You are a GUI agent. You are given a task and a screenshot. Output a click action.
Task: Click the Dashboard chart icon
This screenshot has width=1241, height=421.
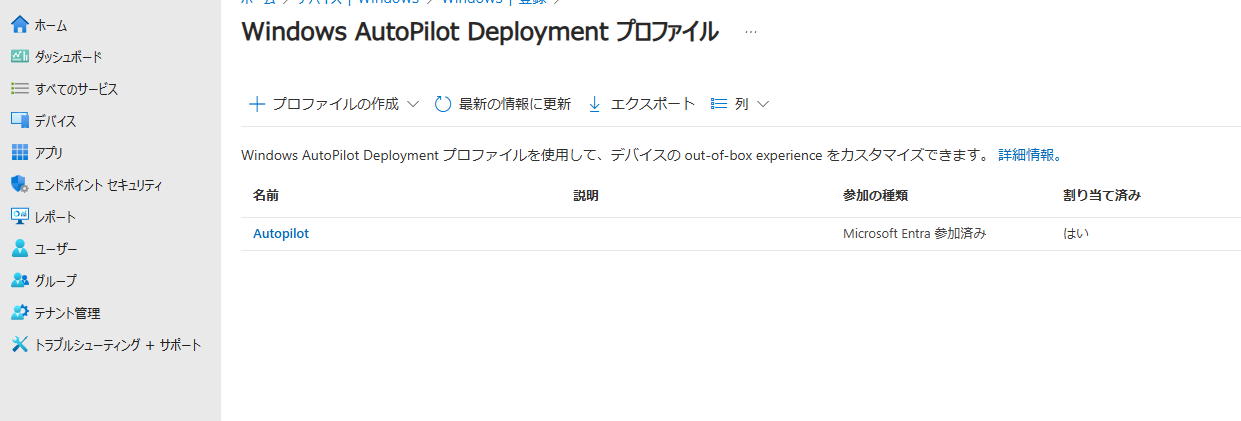coord(20,56)
